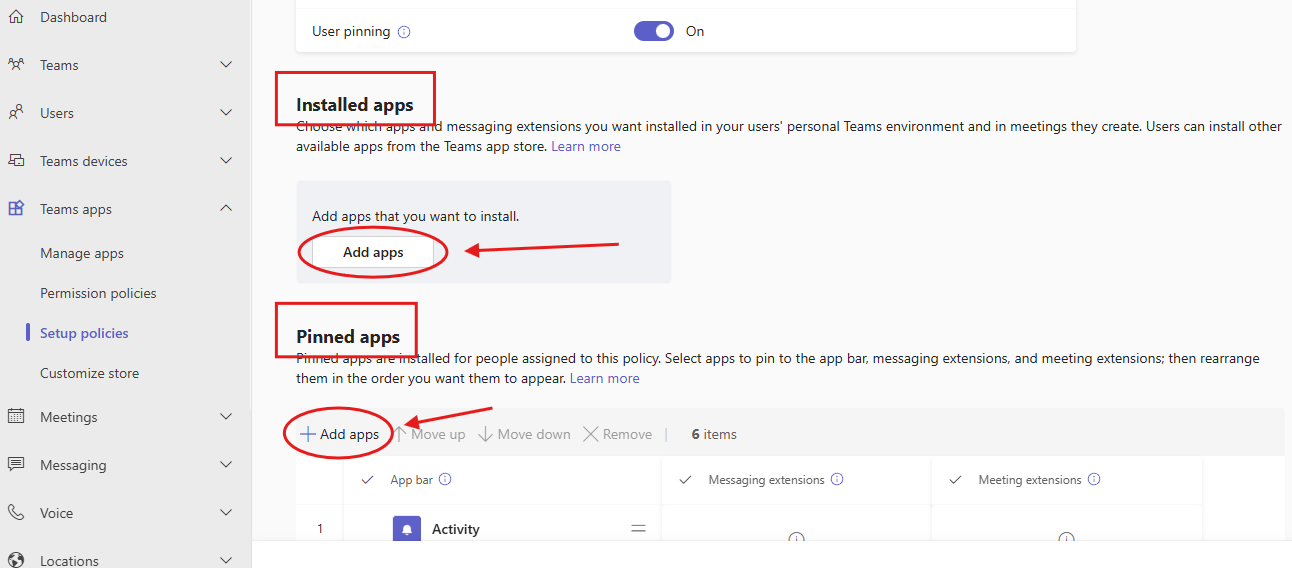Toggle the App bar column checkmark
Image resolution: width=1292 pixels, height=568 pixels.
click(367, 480)
